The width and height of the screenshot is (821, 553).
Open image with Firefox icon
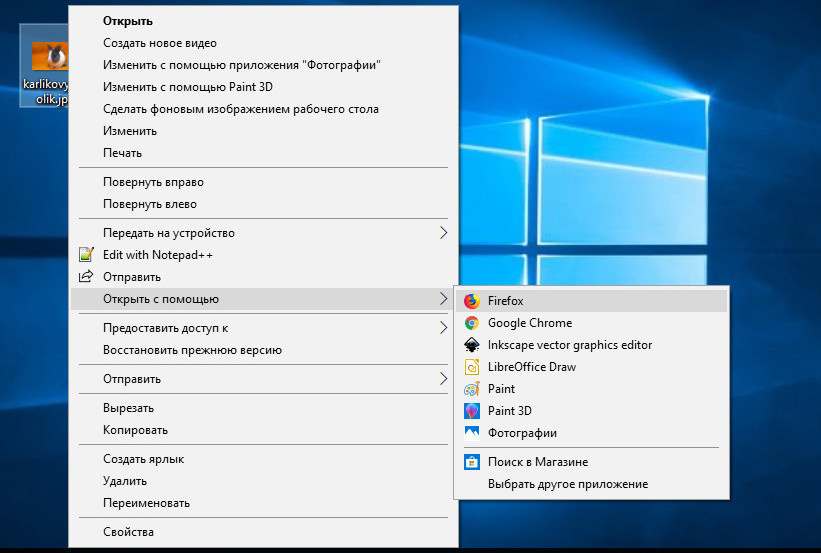pyautogui.click(x=472, y=301)
